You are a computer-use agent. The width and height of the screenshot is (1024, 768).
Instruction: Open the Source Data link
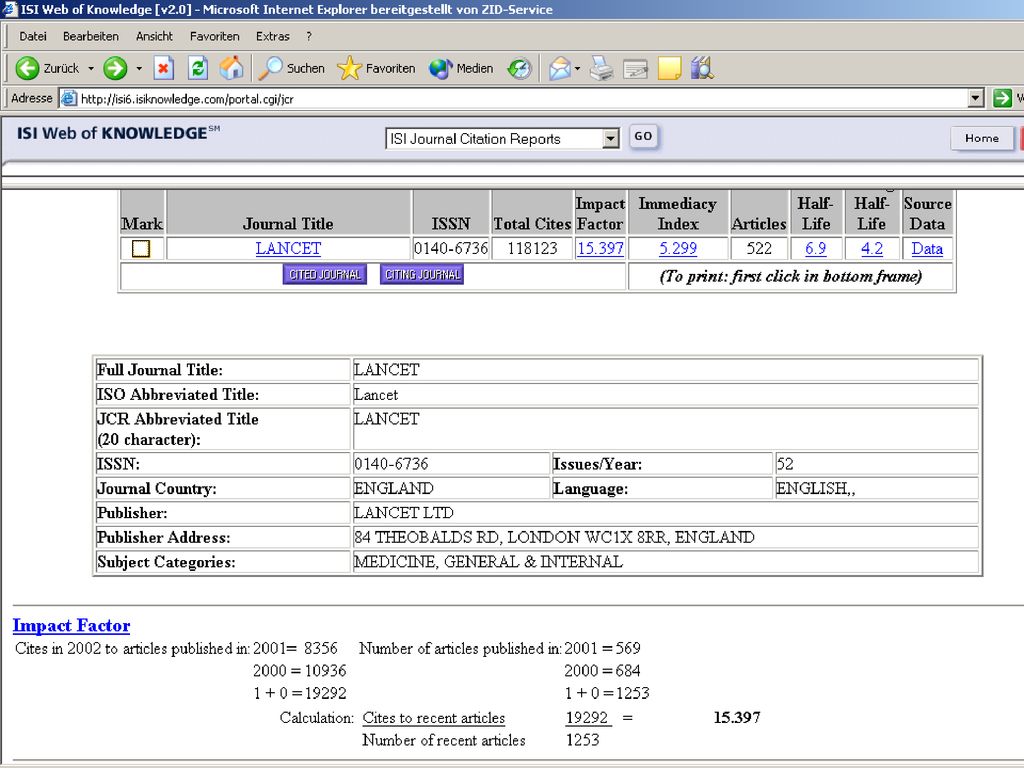point(927,249)
